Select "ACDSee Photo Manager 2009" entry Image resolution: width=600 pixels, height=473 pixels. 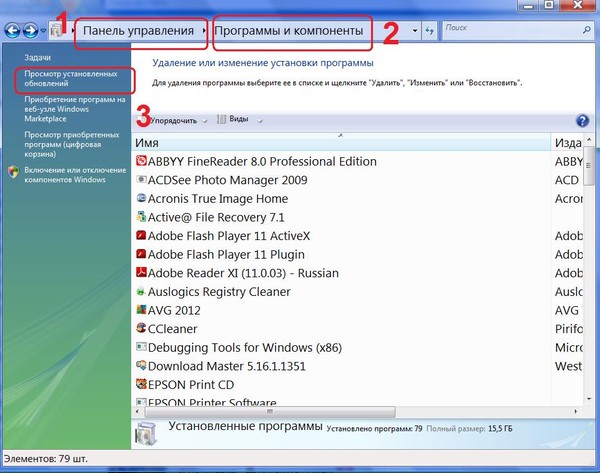point(228,180)
